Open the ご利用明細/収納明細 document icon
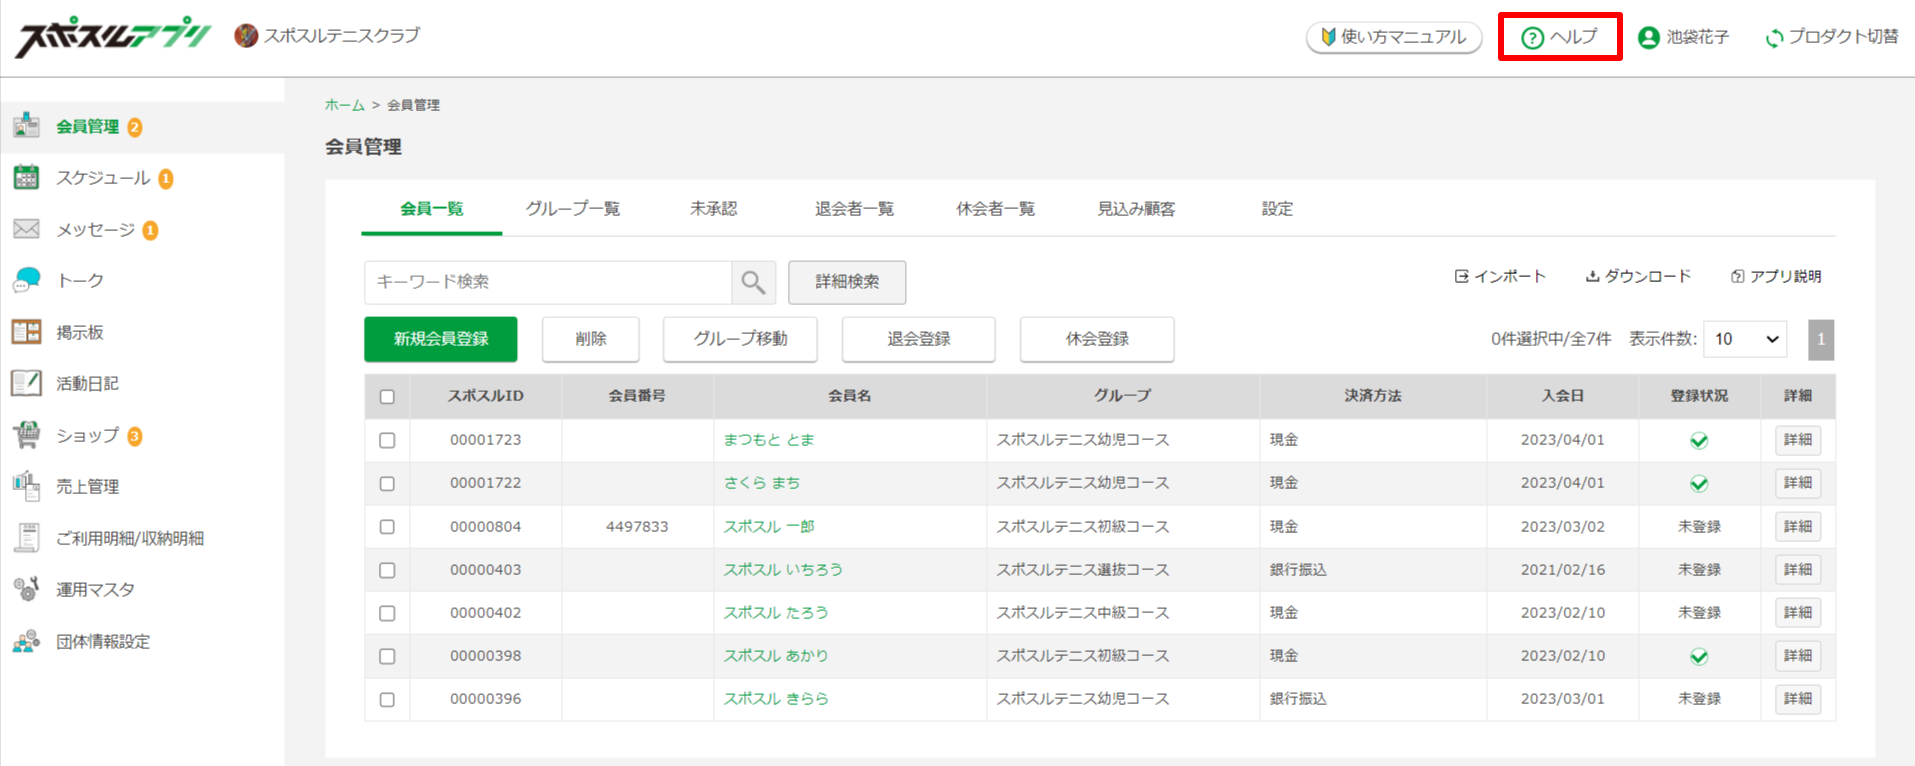The height and width of the screenshot is (766, 1915). [x=26, y=538]
